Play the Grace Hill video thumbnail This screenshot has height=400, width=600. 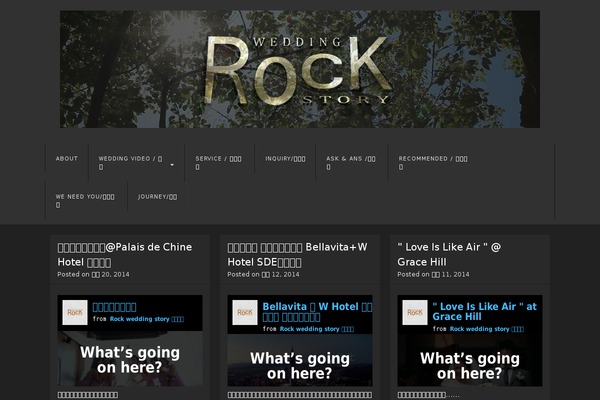(x=470, y=361)
